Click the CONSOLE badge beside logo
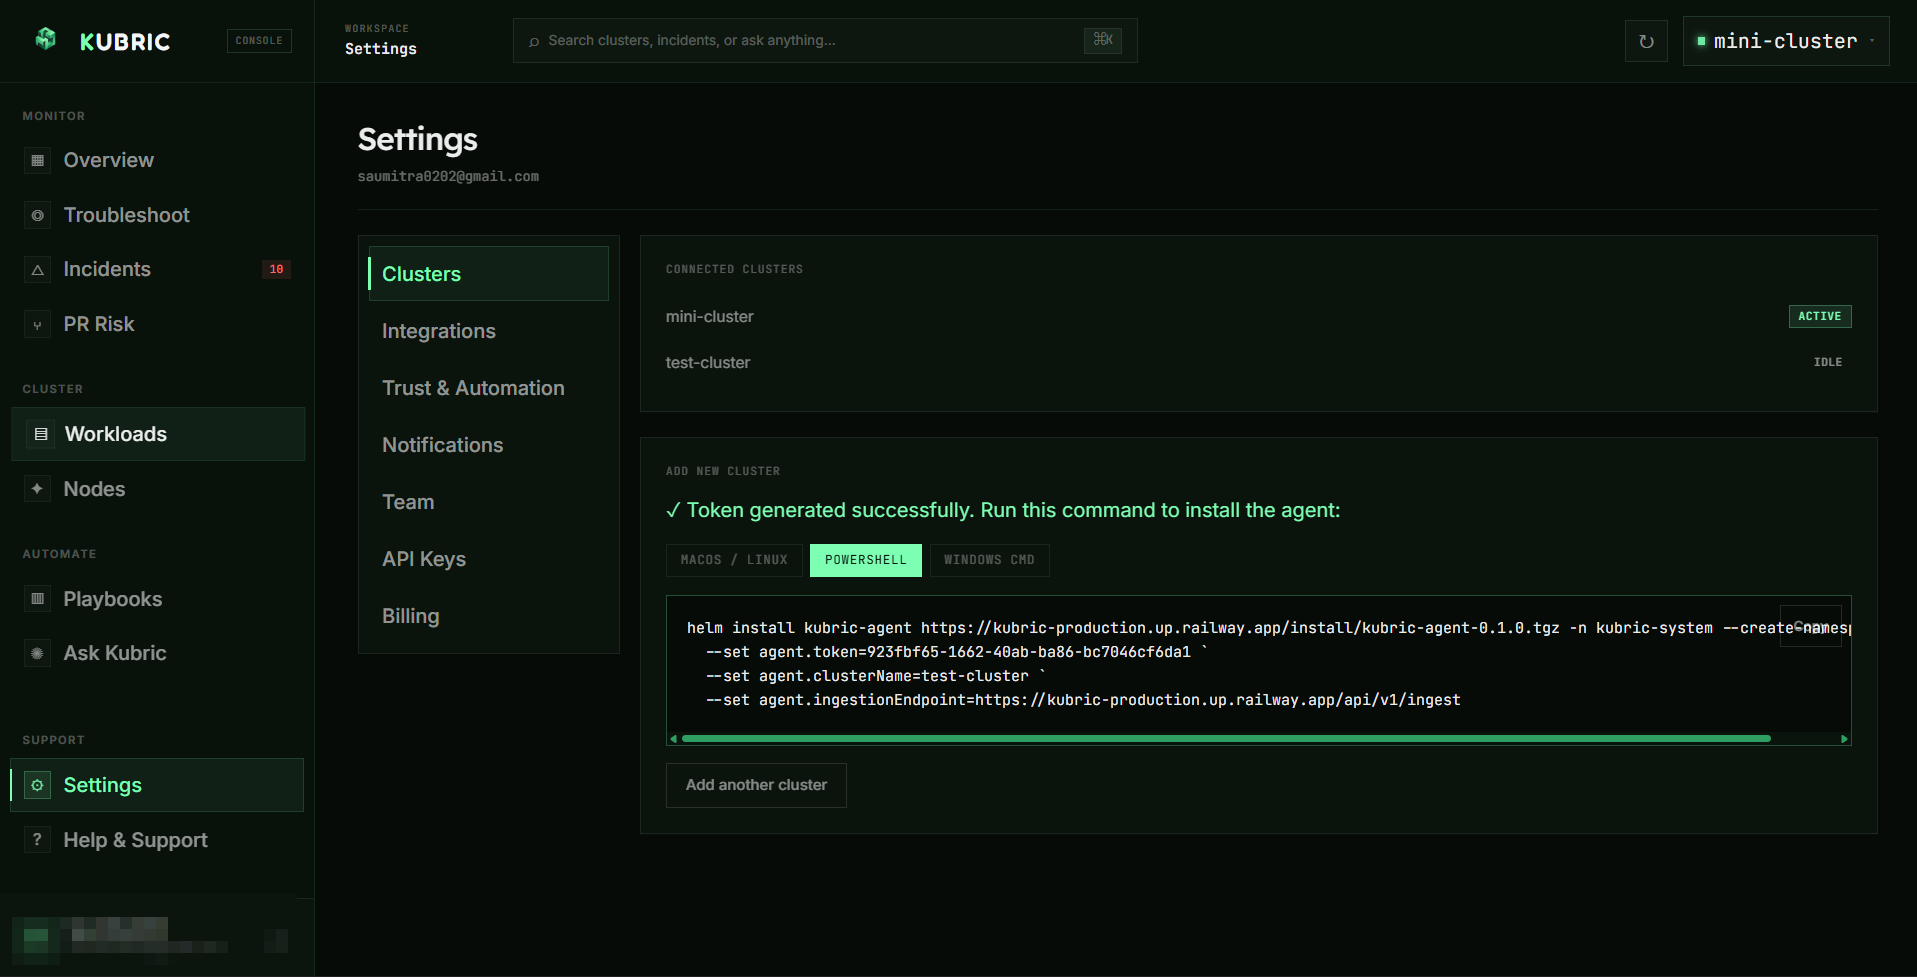 pos(259,41)
